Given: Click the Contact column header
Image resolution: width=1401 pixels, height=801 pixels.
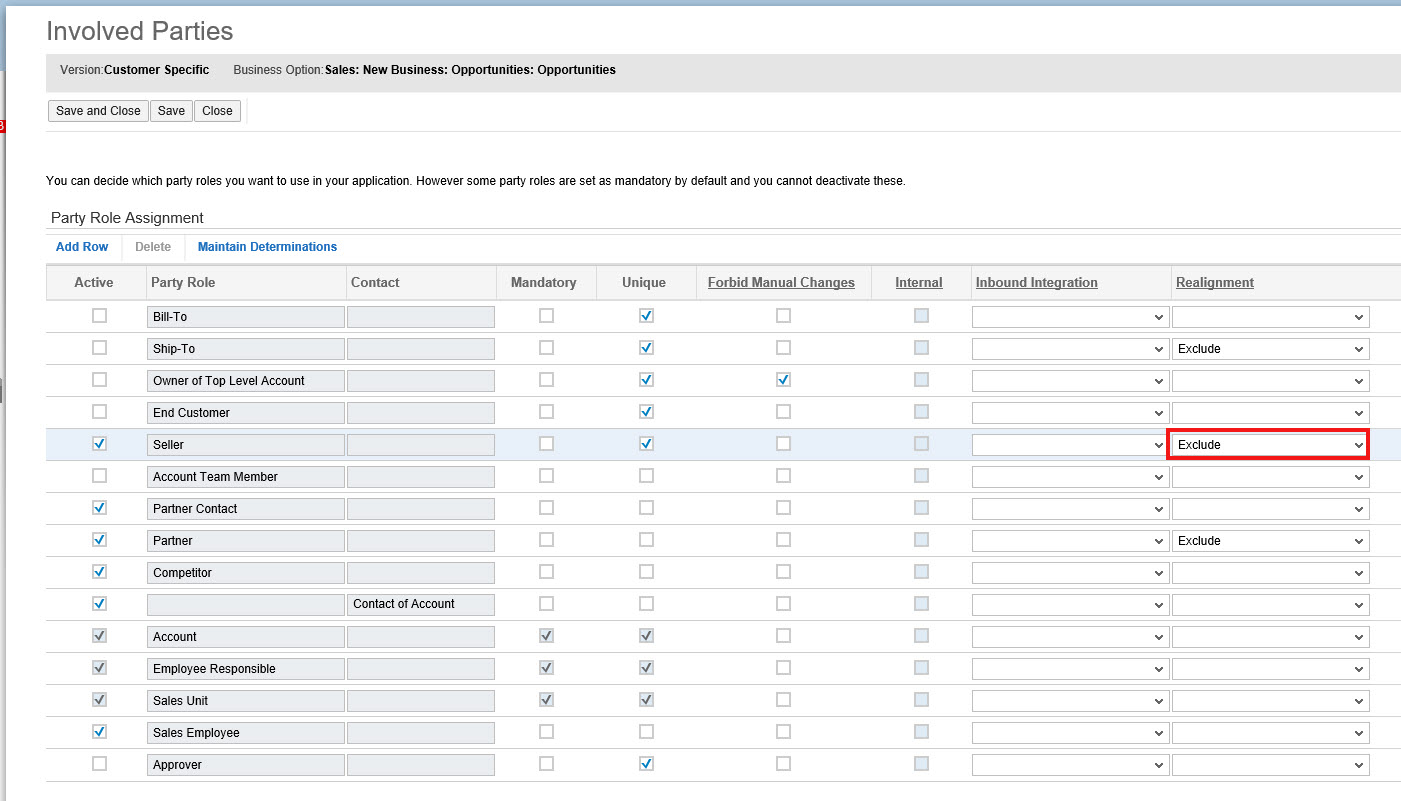Looking at the screenshot, I should (375, 283).
